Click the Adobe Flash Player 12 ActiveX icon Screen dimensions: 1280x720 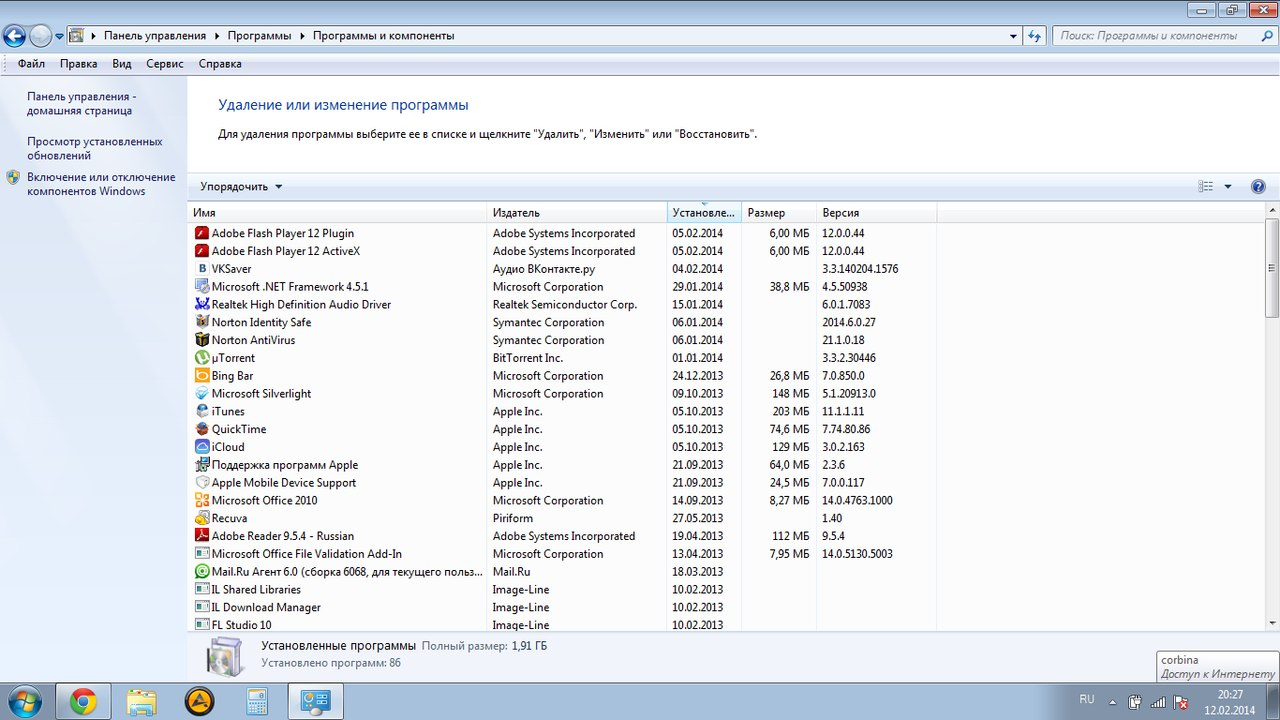pos(202,251)
